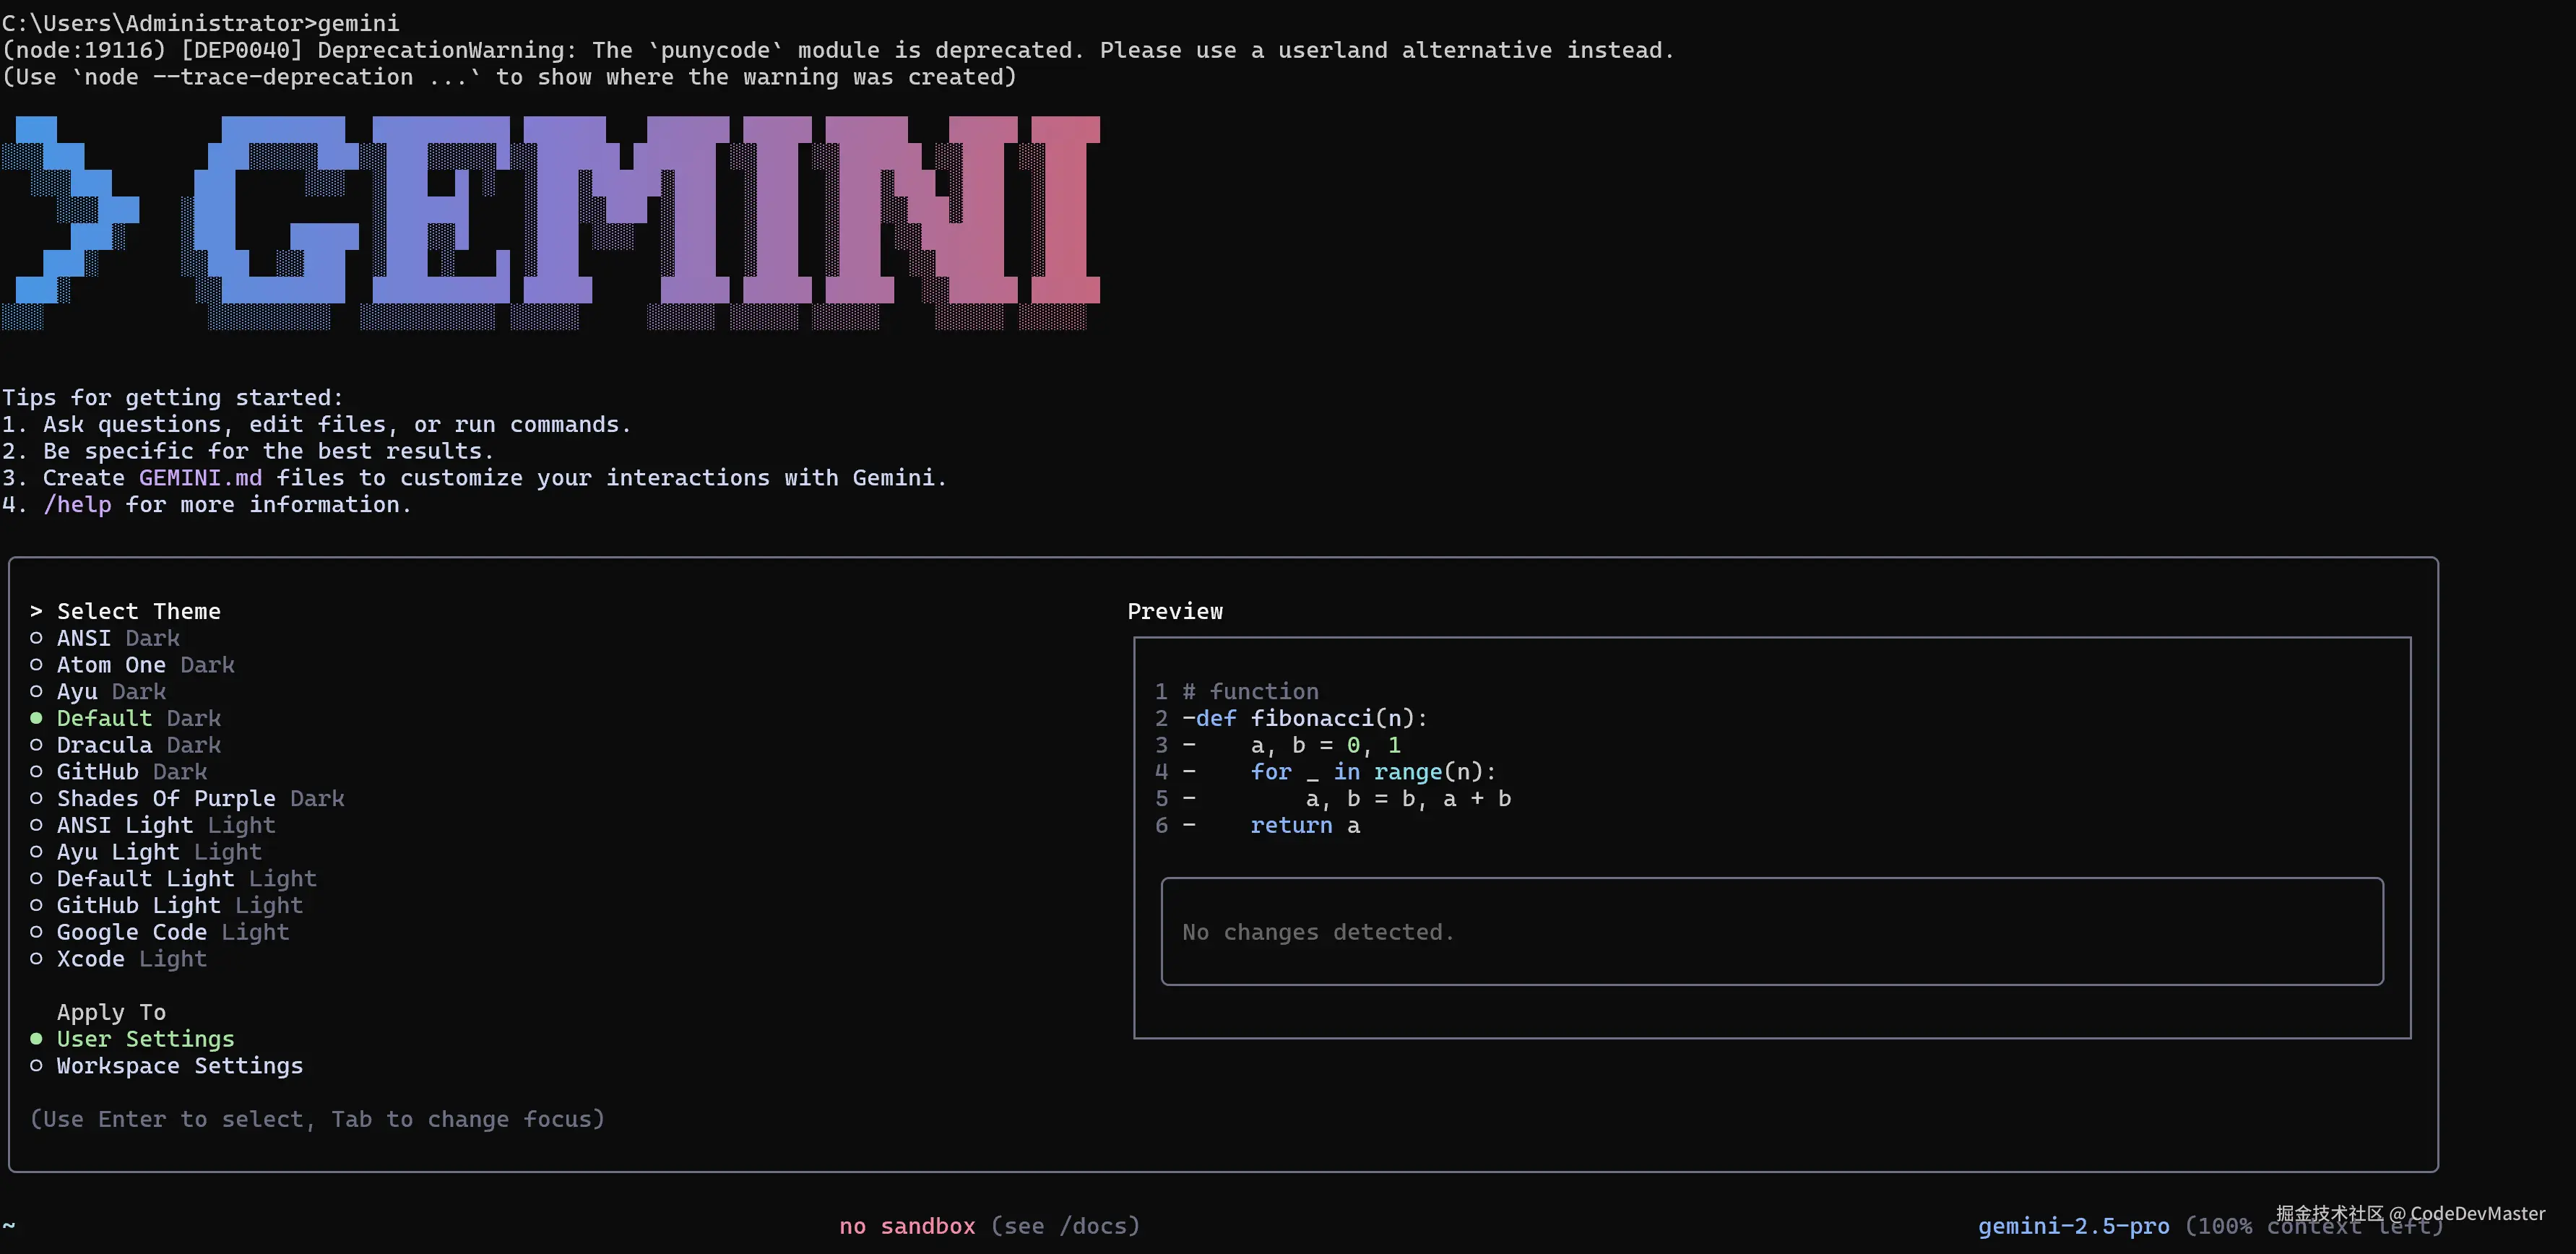Click the no sandbox status text
This screenshot has height=1254, width=2576.
[x=907, y=1226]
